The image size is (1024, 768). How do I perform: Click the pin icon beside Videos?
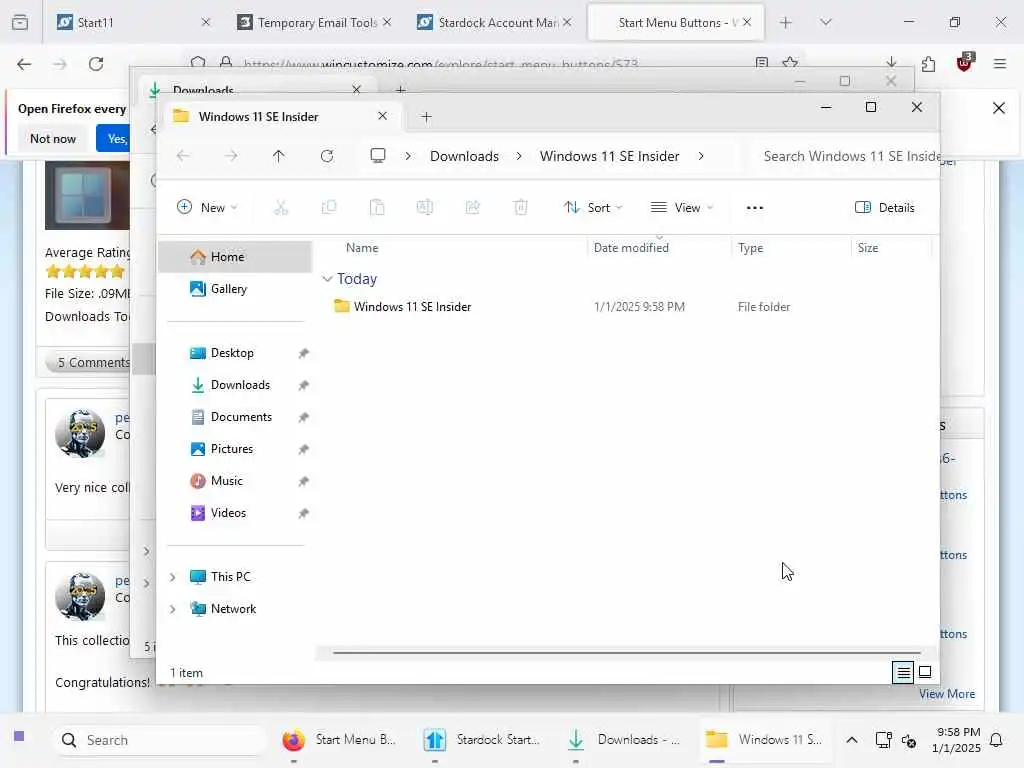tap(303, 513)
